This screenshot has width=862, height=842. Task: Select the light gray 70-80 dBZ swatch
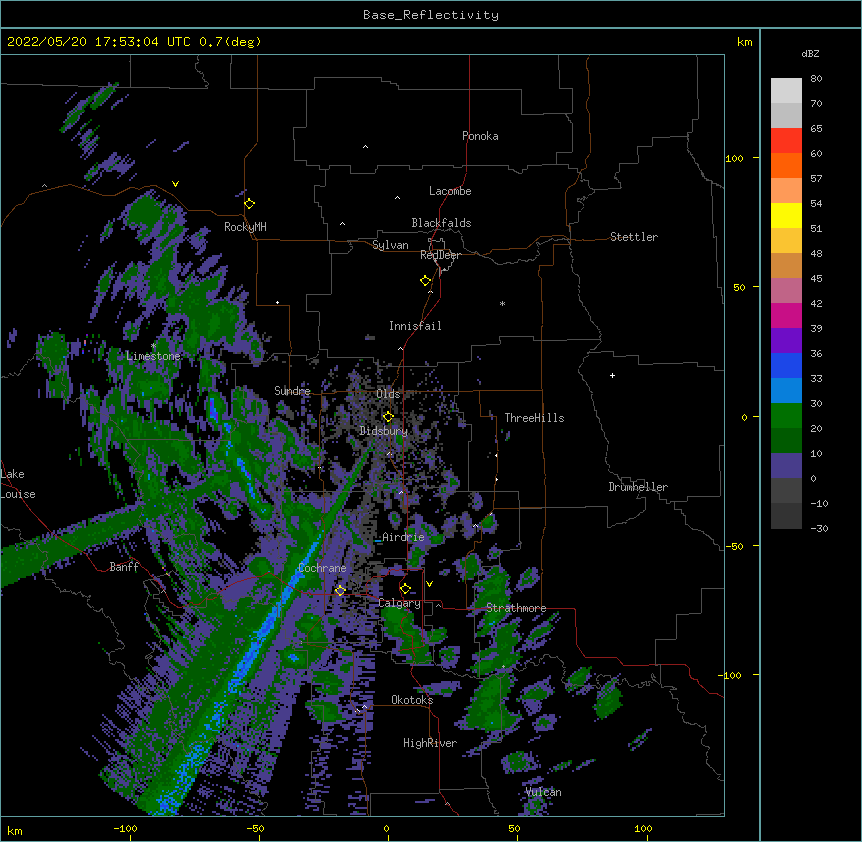tap(786, 91)
